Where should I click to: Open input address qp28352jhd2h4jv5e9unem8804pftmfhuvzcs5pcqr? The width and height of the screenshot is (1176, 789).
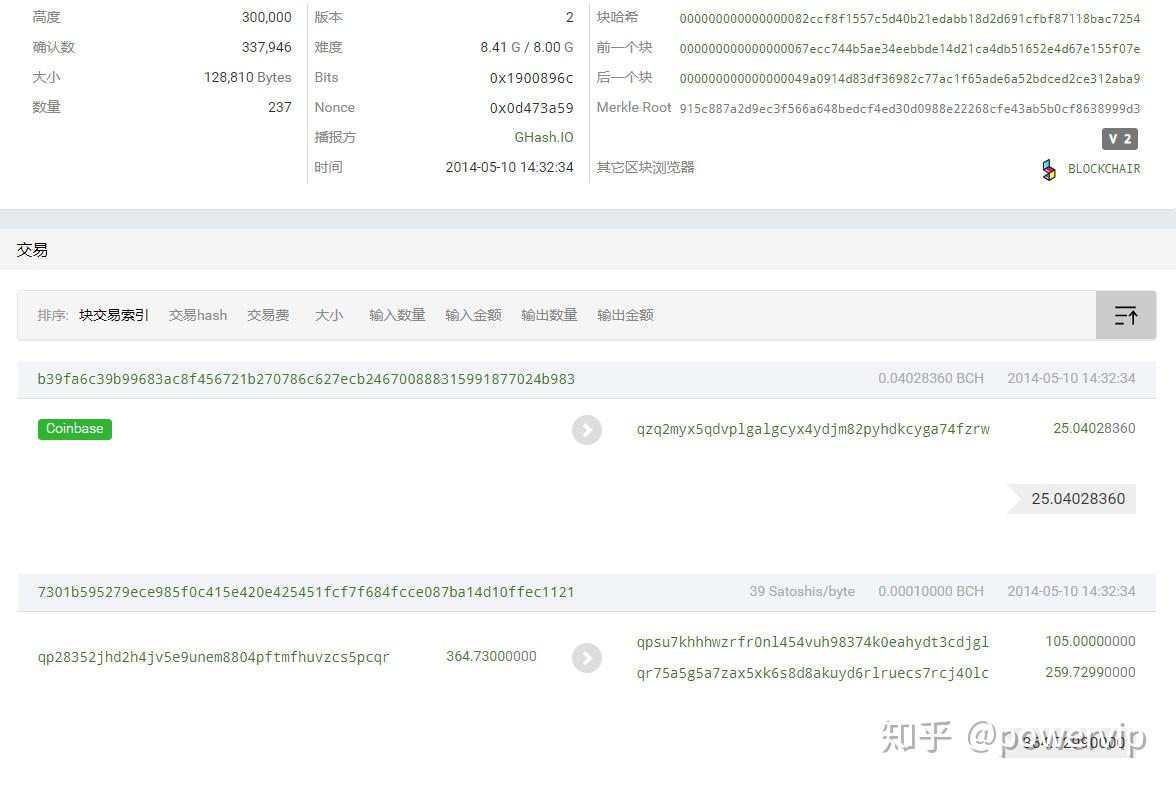pyautogui.click(x=213, y=657)
